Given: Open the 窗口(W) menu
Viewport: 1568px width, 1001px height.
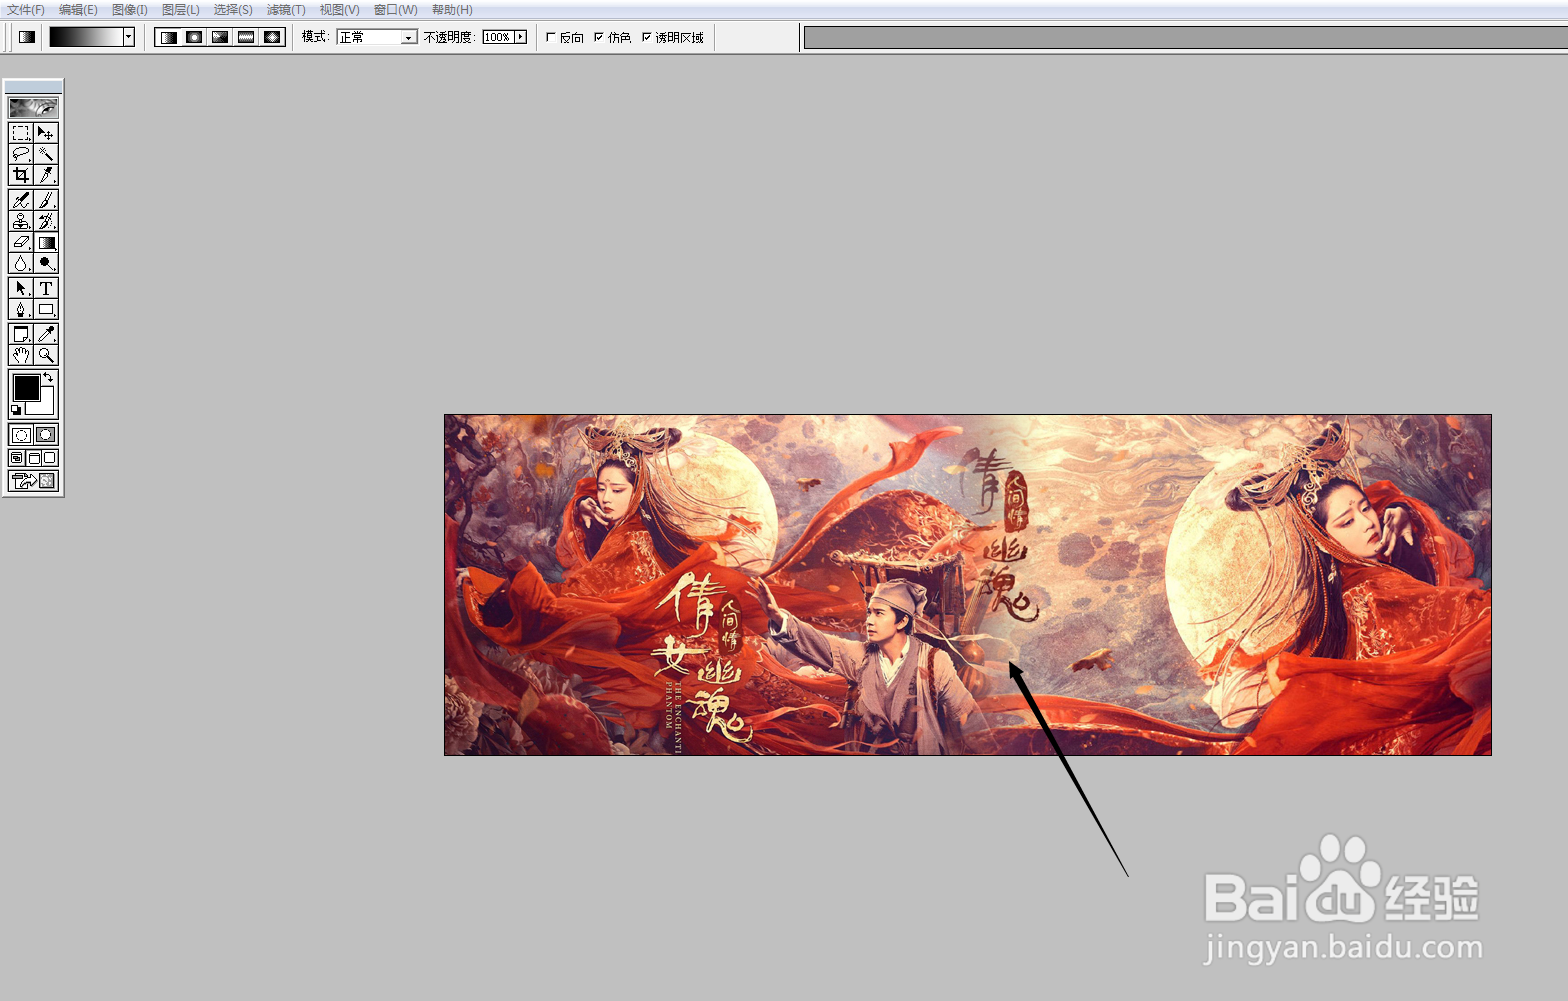Looking at the screenshot, I should pyautogui.click(x=396, y=10).
